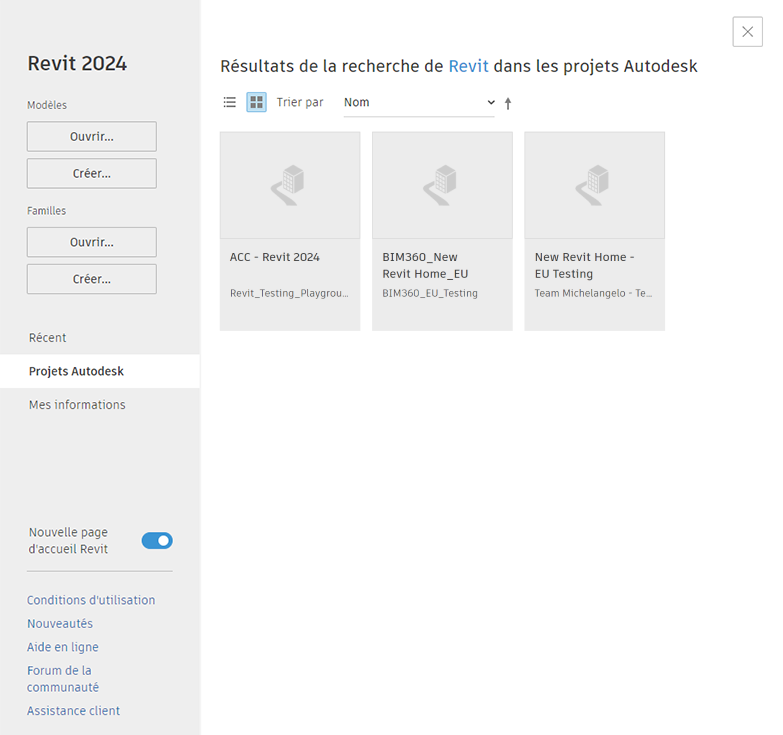Close the search results panel
Viewport: 783px width, 735px height.
[748, 32]
